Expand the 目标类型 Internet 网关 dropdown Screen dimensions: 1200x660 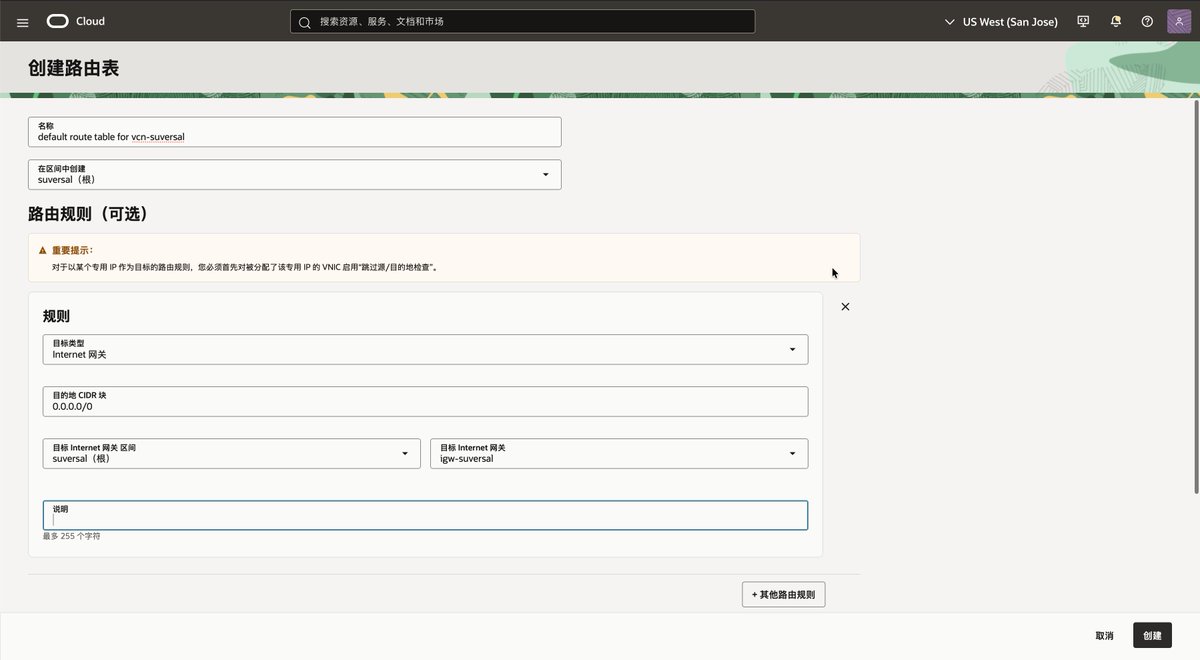coord(425,349)
